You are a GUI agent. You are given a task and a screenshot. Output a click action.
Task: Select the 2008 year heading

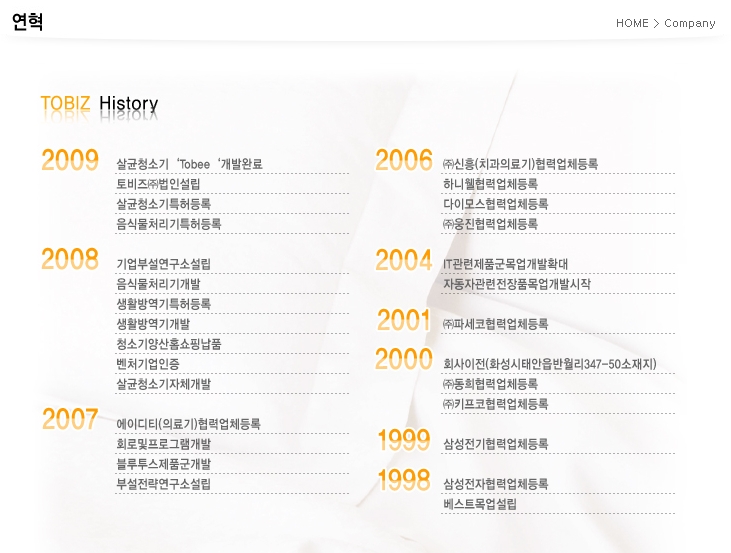[70, 260]
